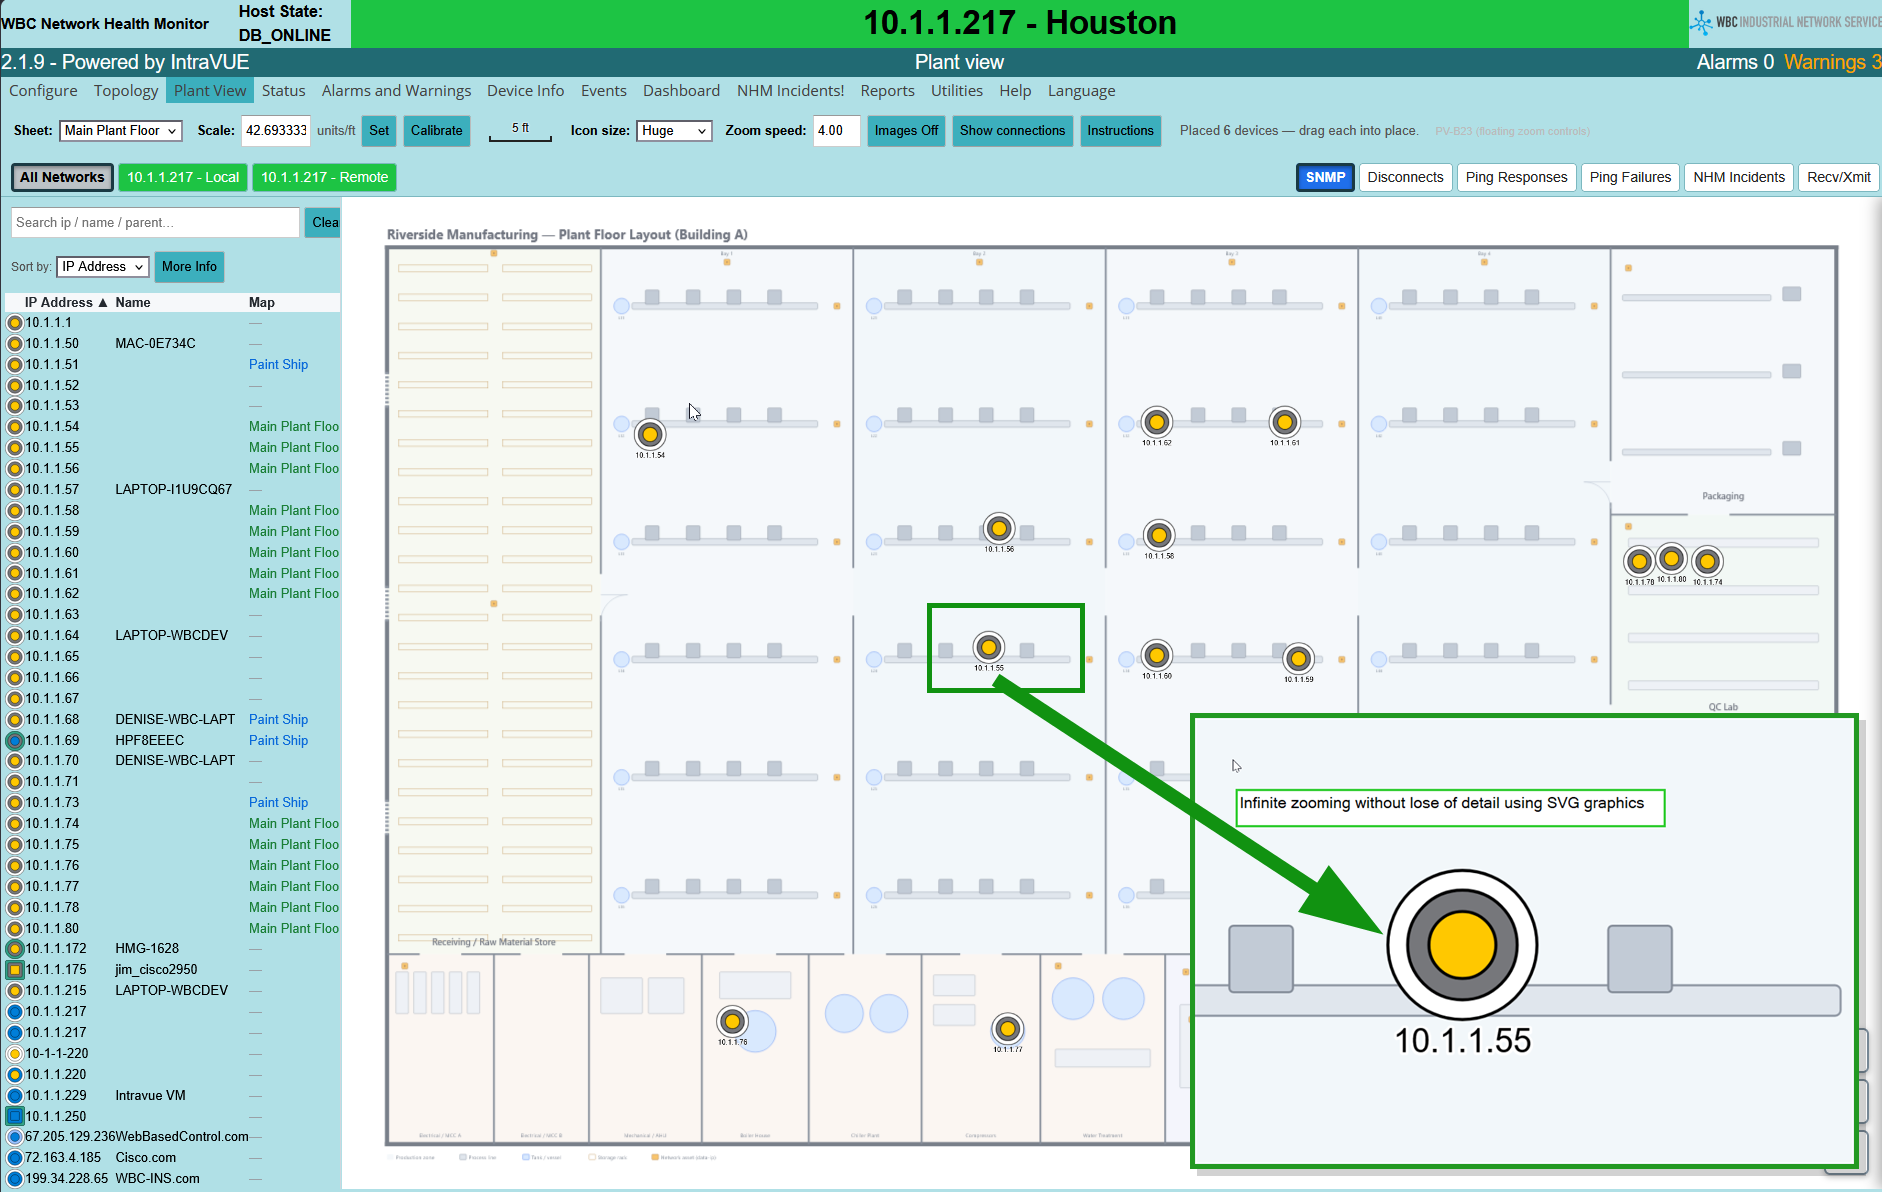This screenshot has width=1882, height=1192.
Task: Open the Sort by dropdown
Action: click(x=103, y=267)
